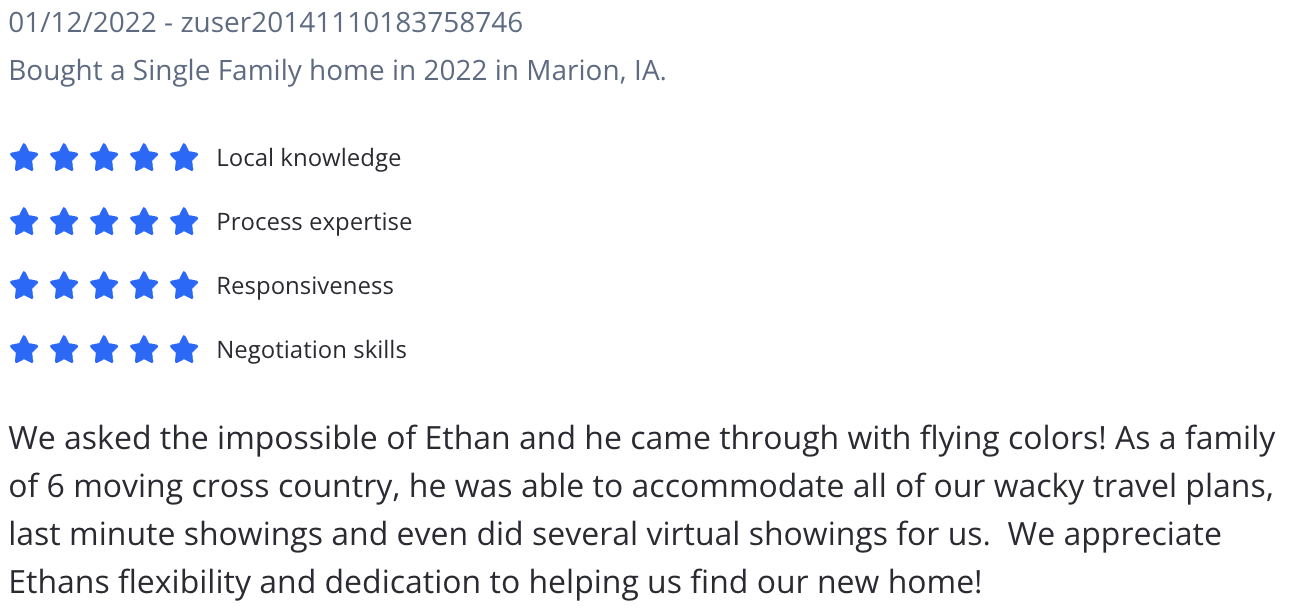Click the fourth star beside Negotiation skills
The image size is (1308, 610).
tap(144, 350)
